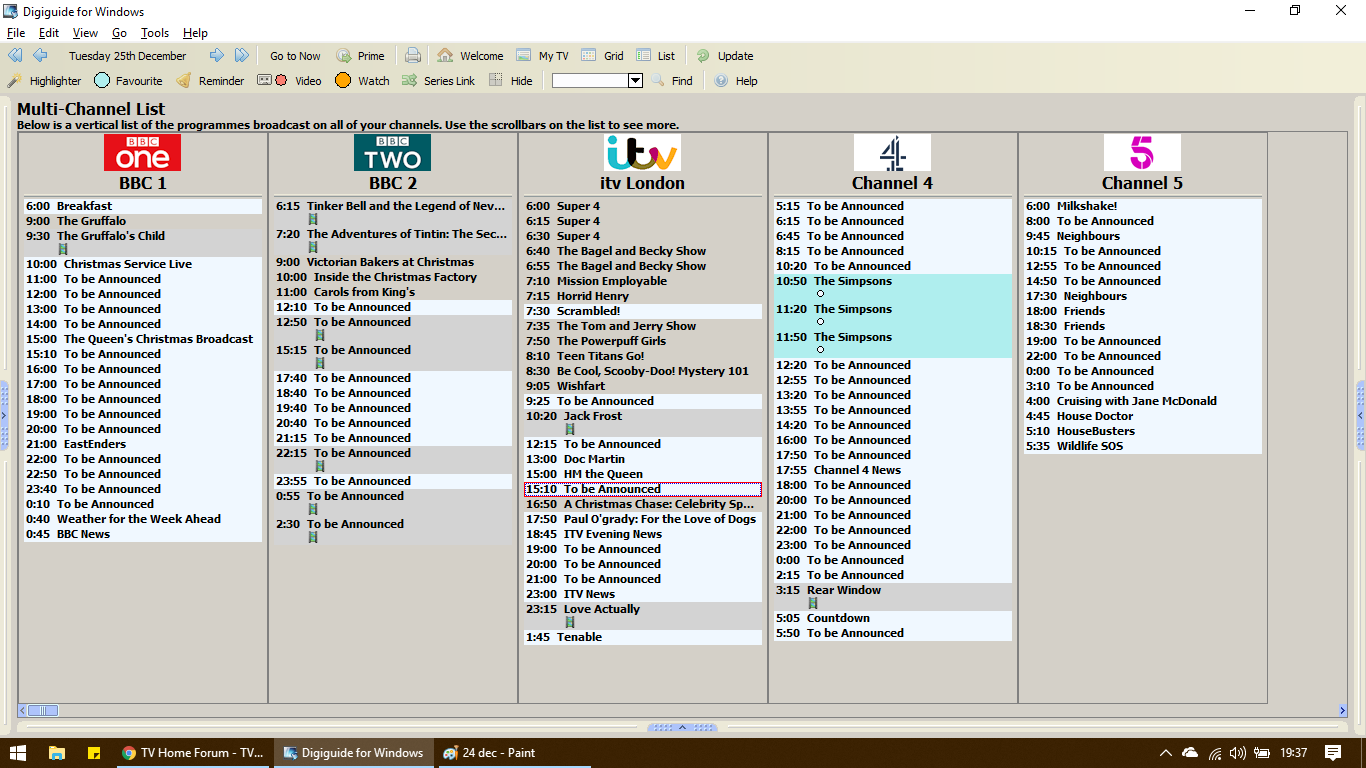
Task: Go forward one day with right arrow
Action: pos(216,56)
